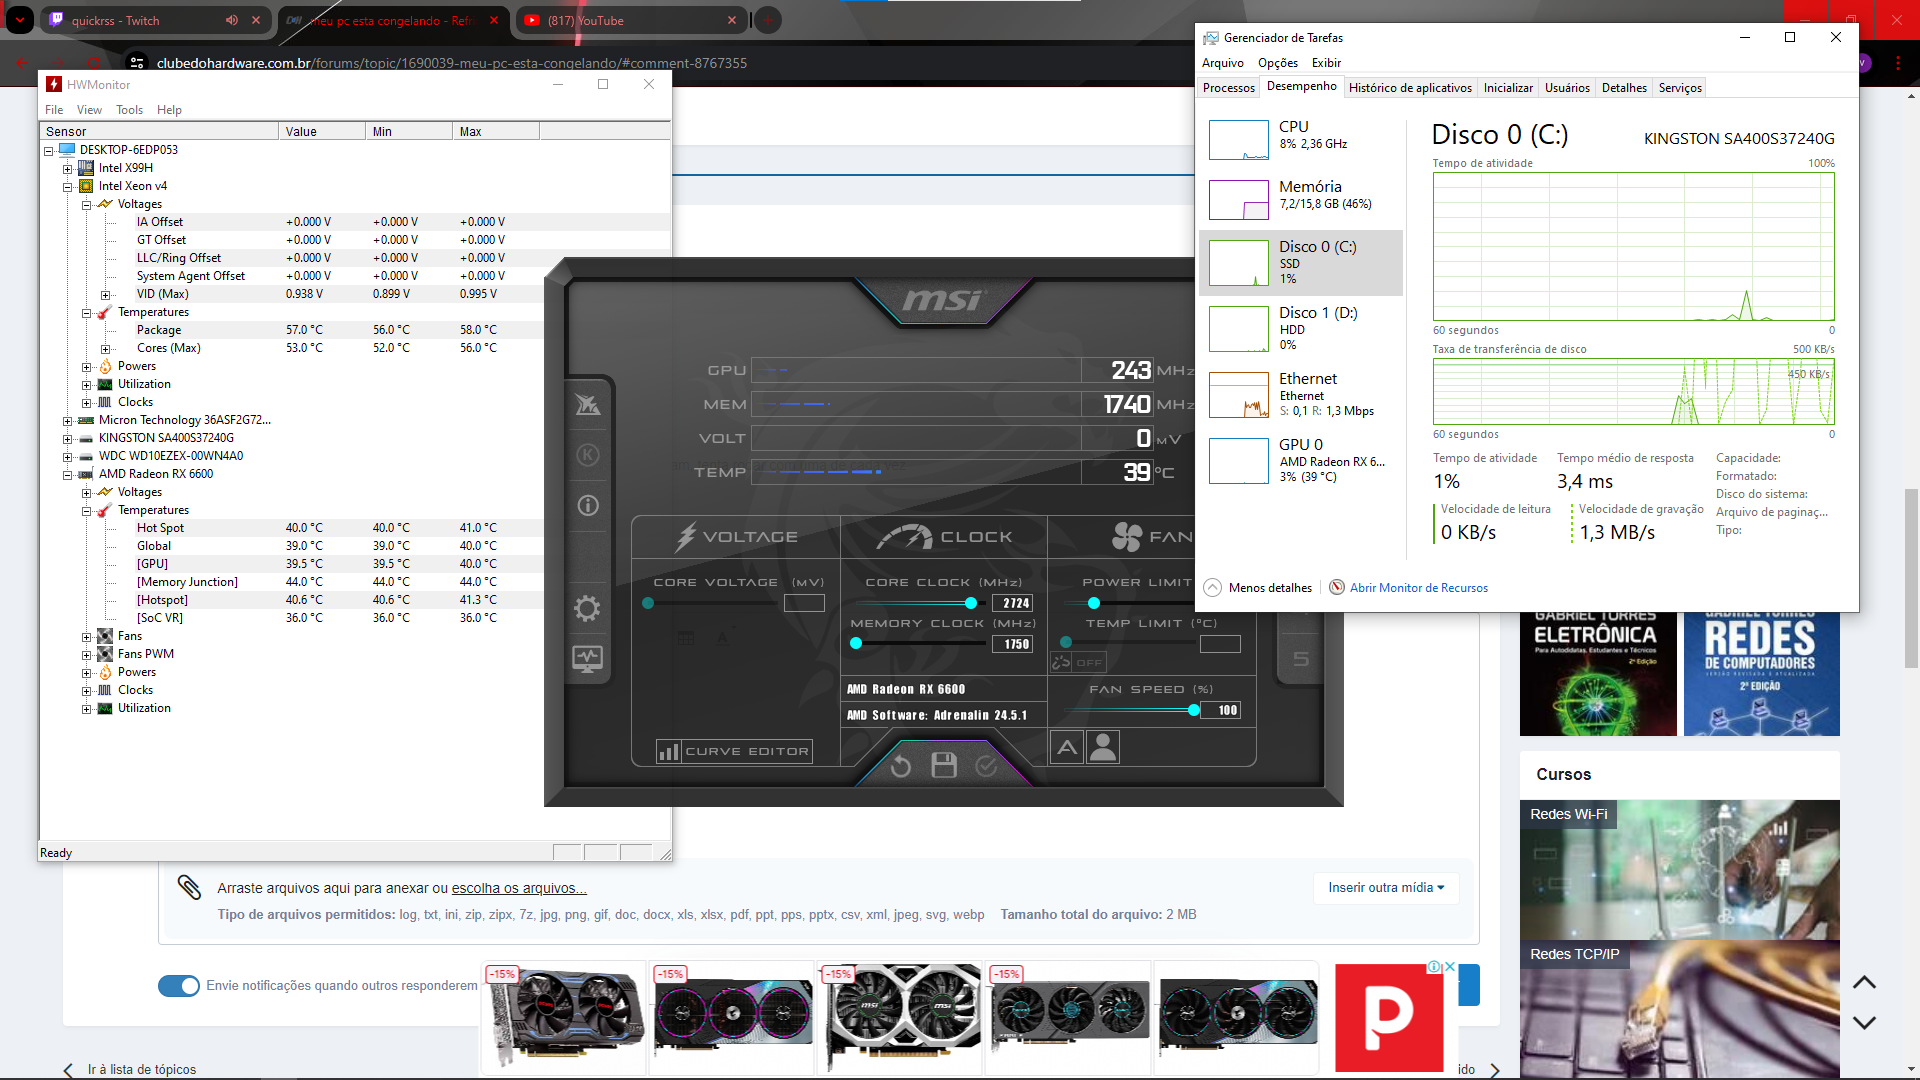Click the browser reload icon
Image resolution: width=1920 pixels, height=1080 pixels.
pos(93,63)
